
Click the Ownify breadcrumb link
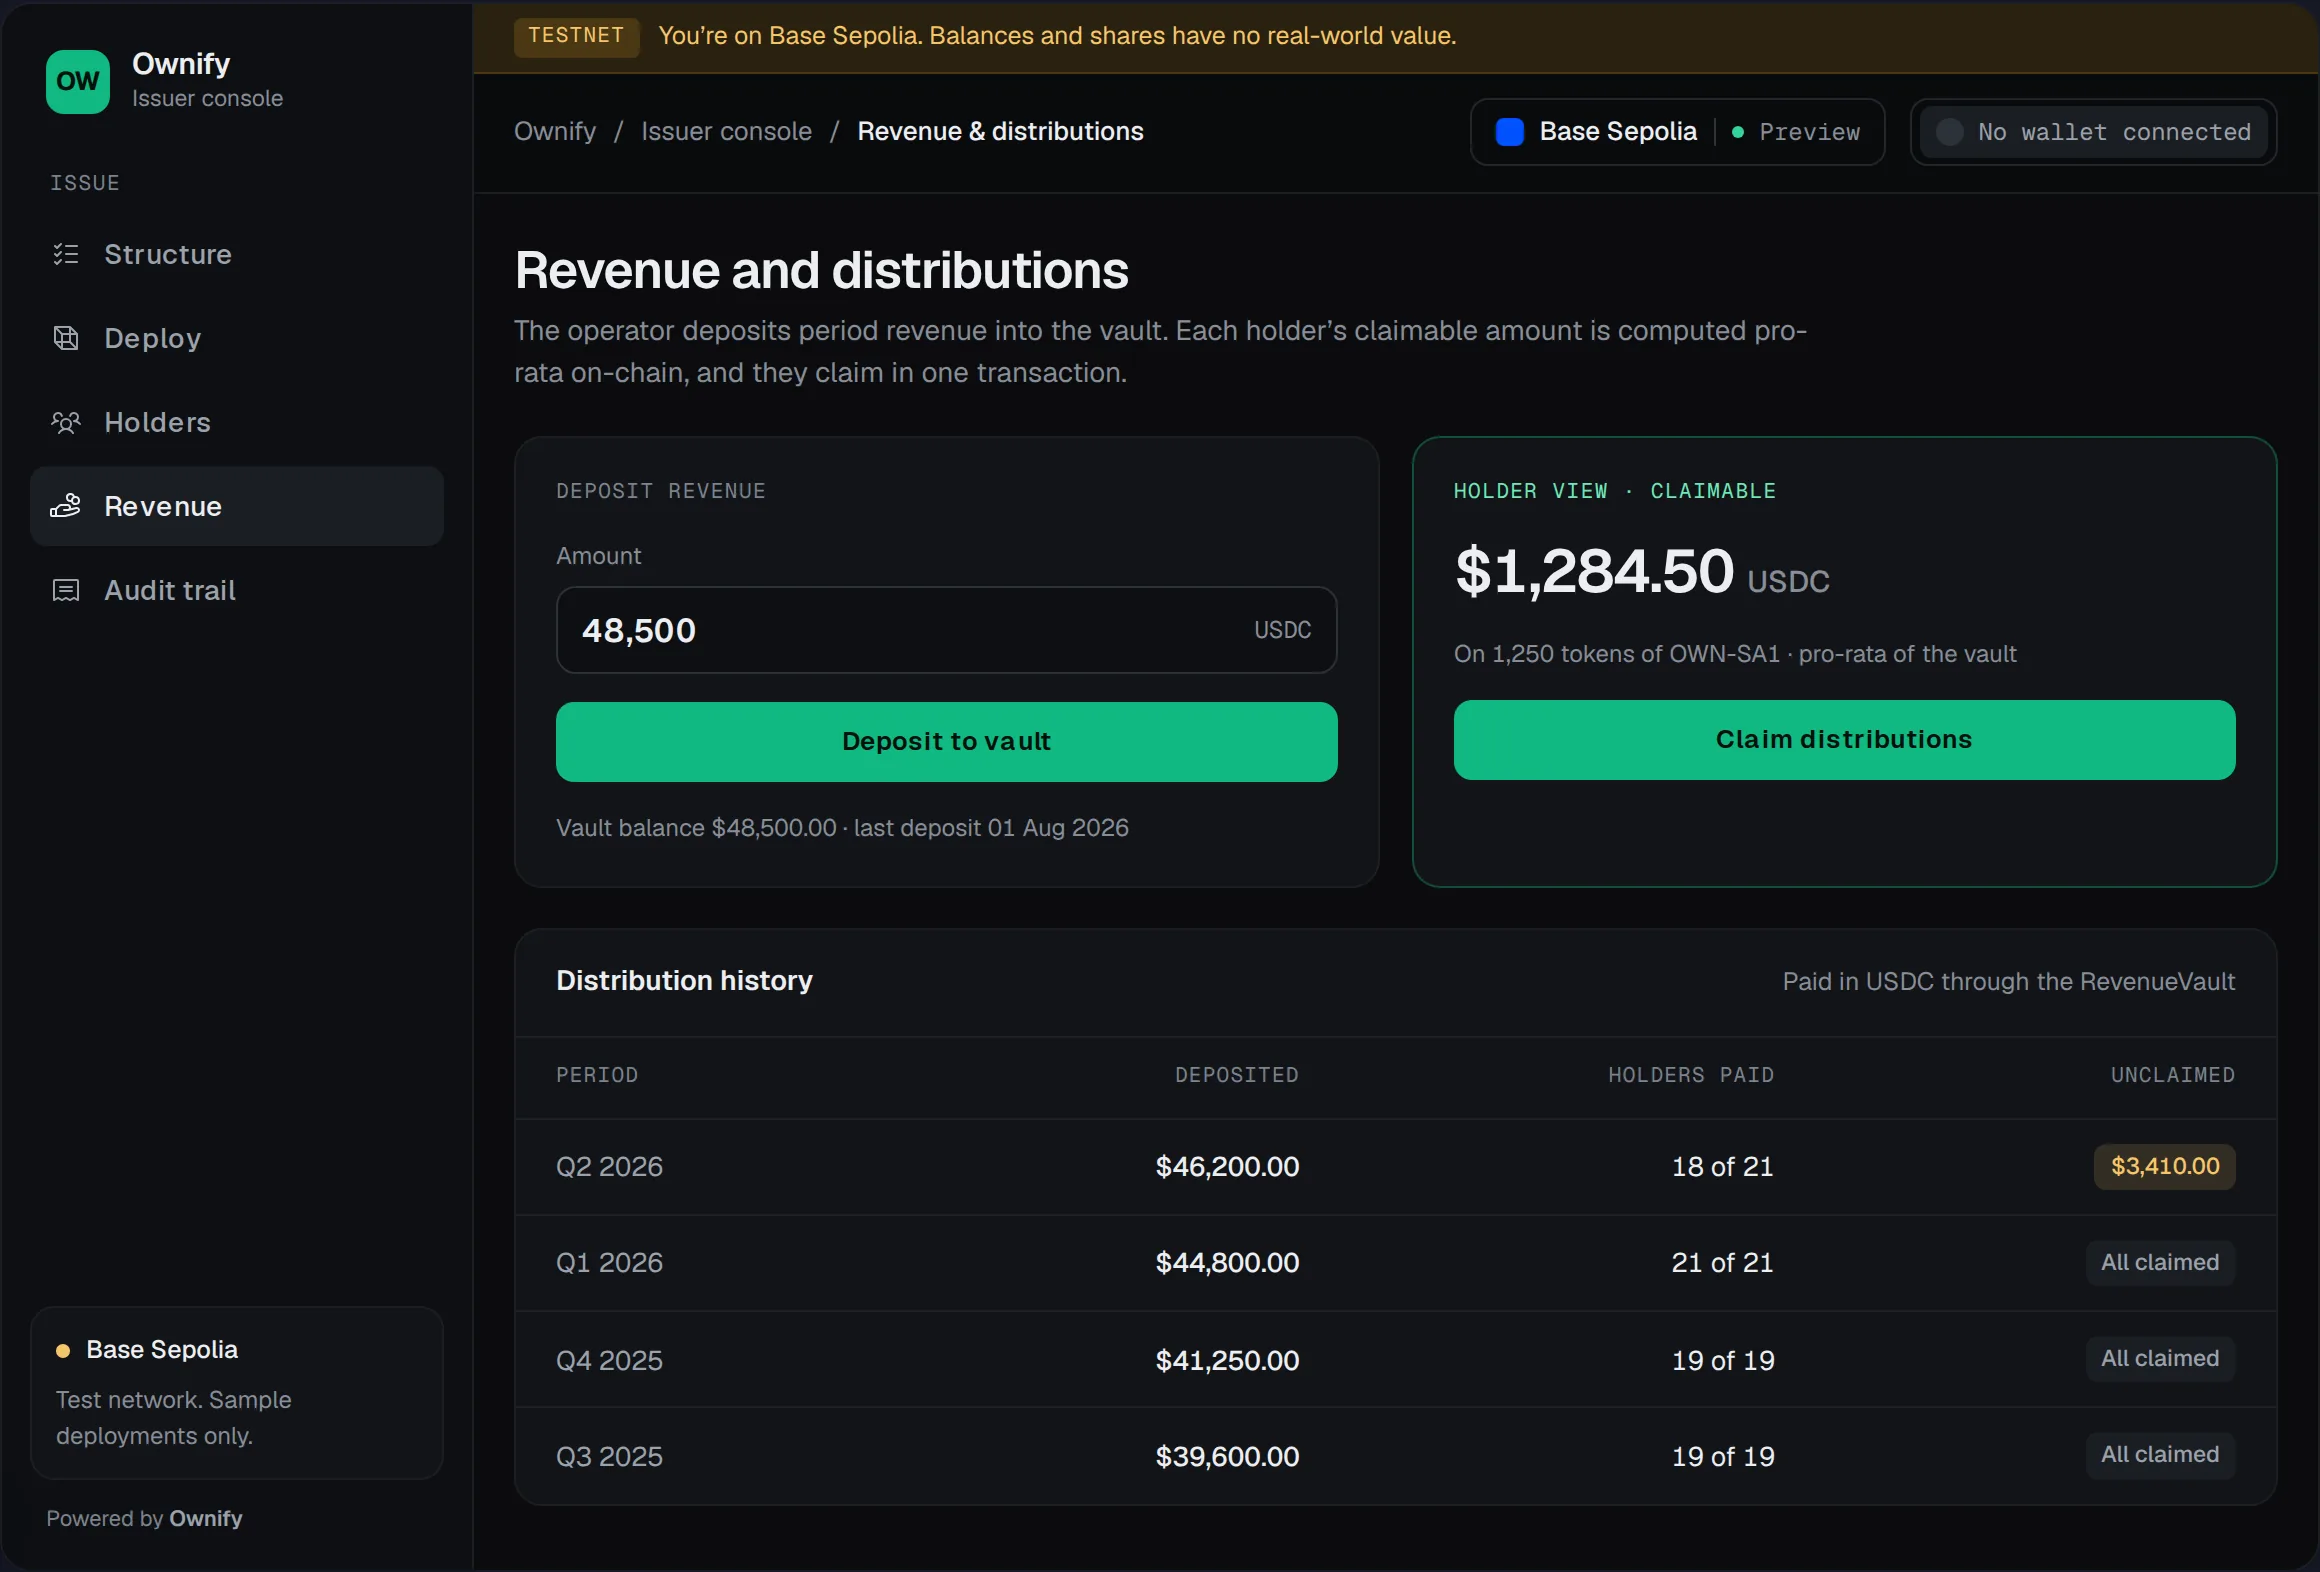[x=555, y=131]
